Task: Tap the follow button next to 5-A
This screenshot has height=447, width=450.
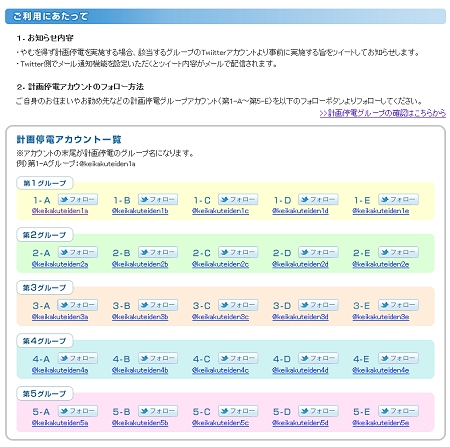Action: [x=78, y=411]
